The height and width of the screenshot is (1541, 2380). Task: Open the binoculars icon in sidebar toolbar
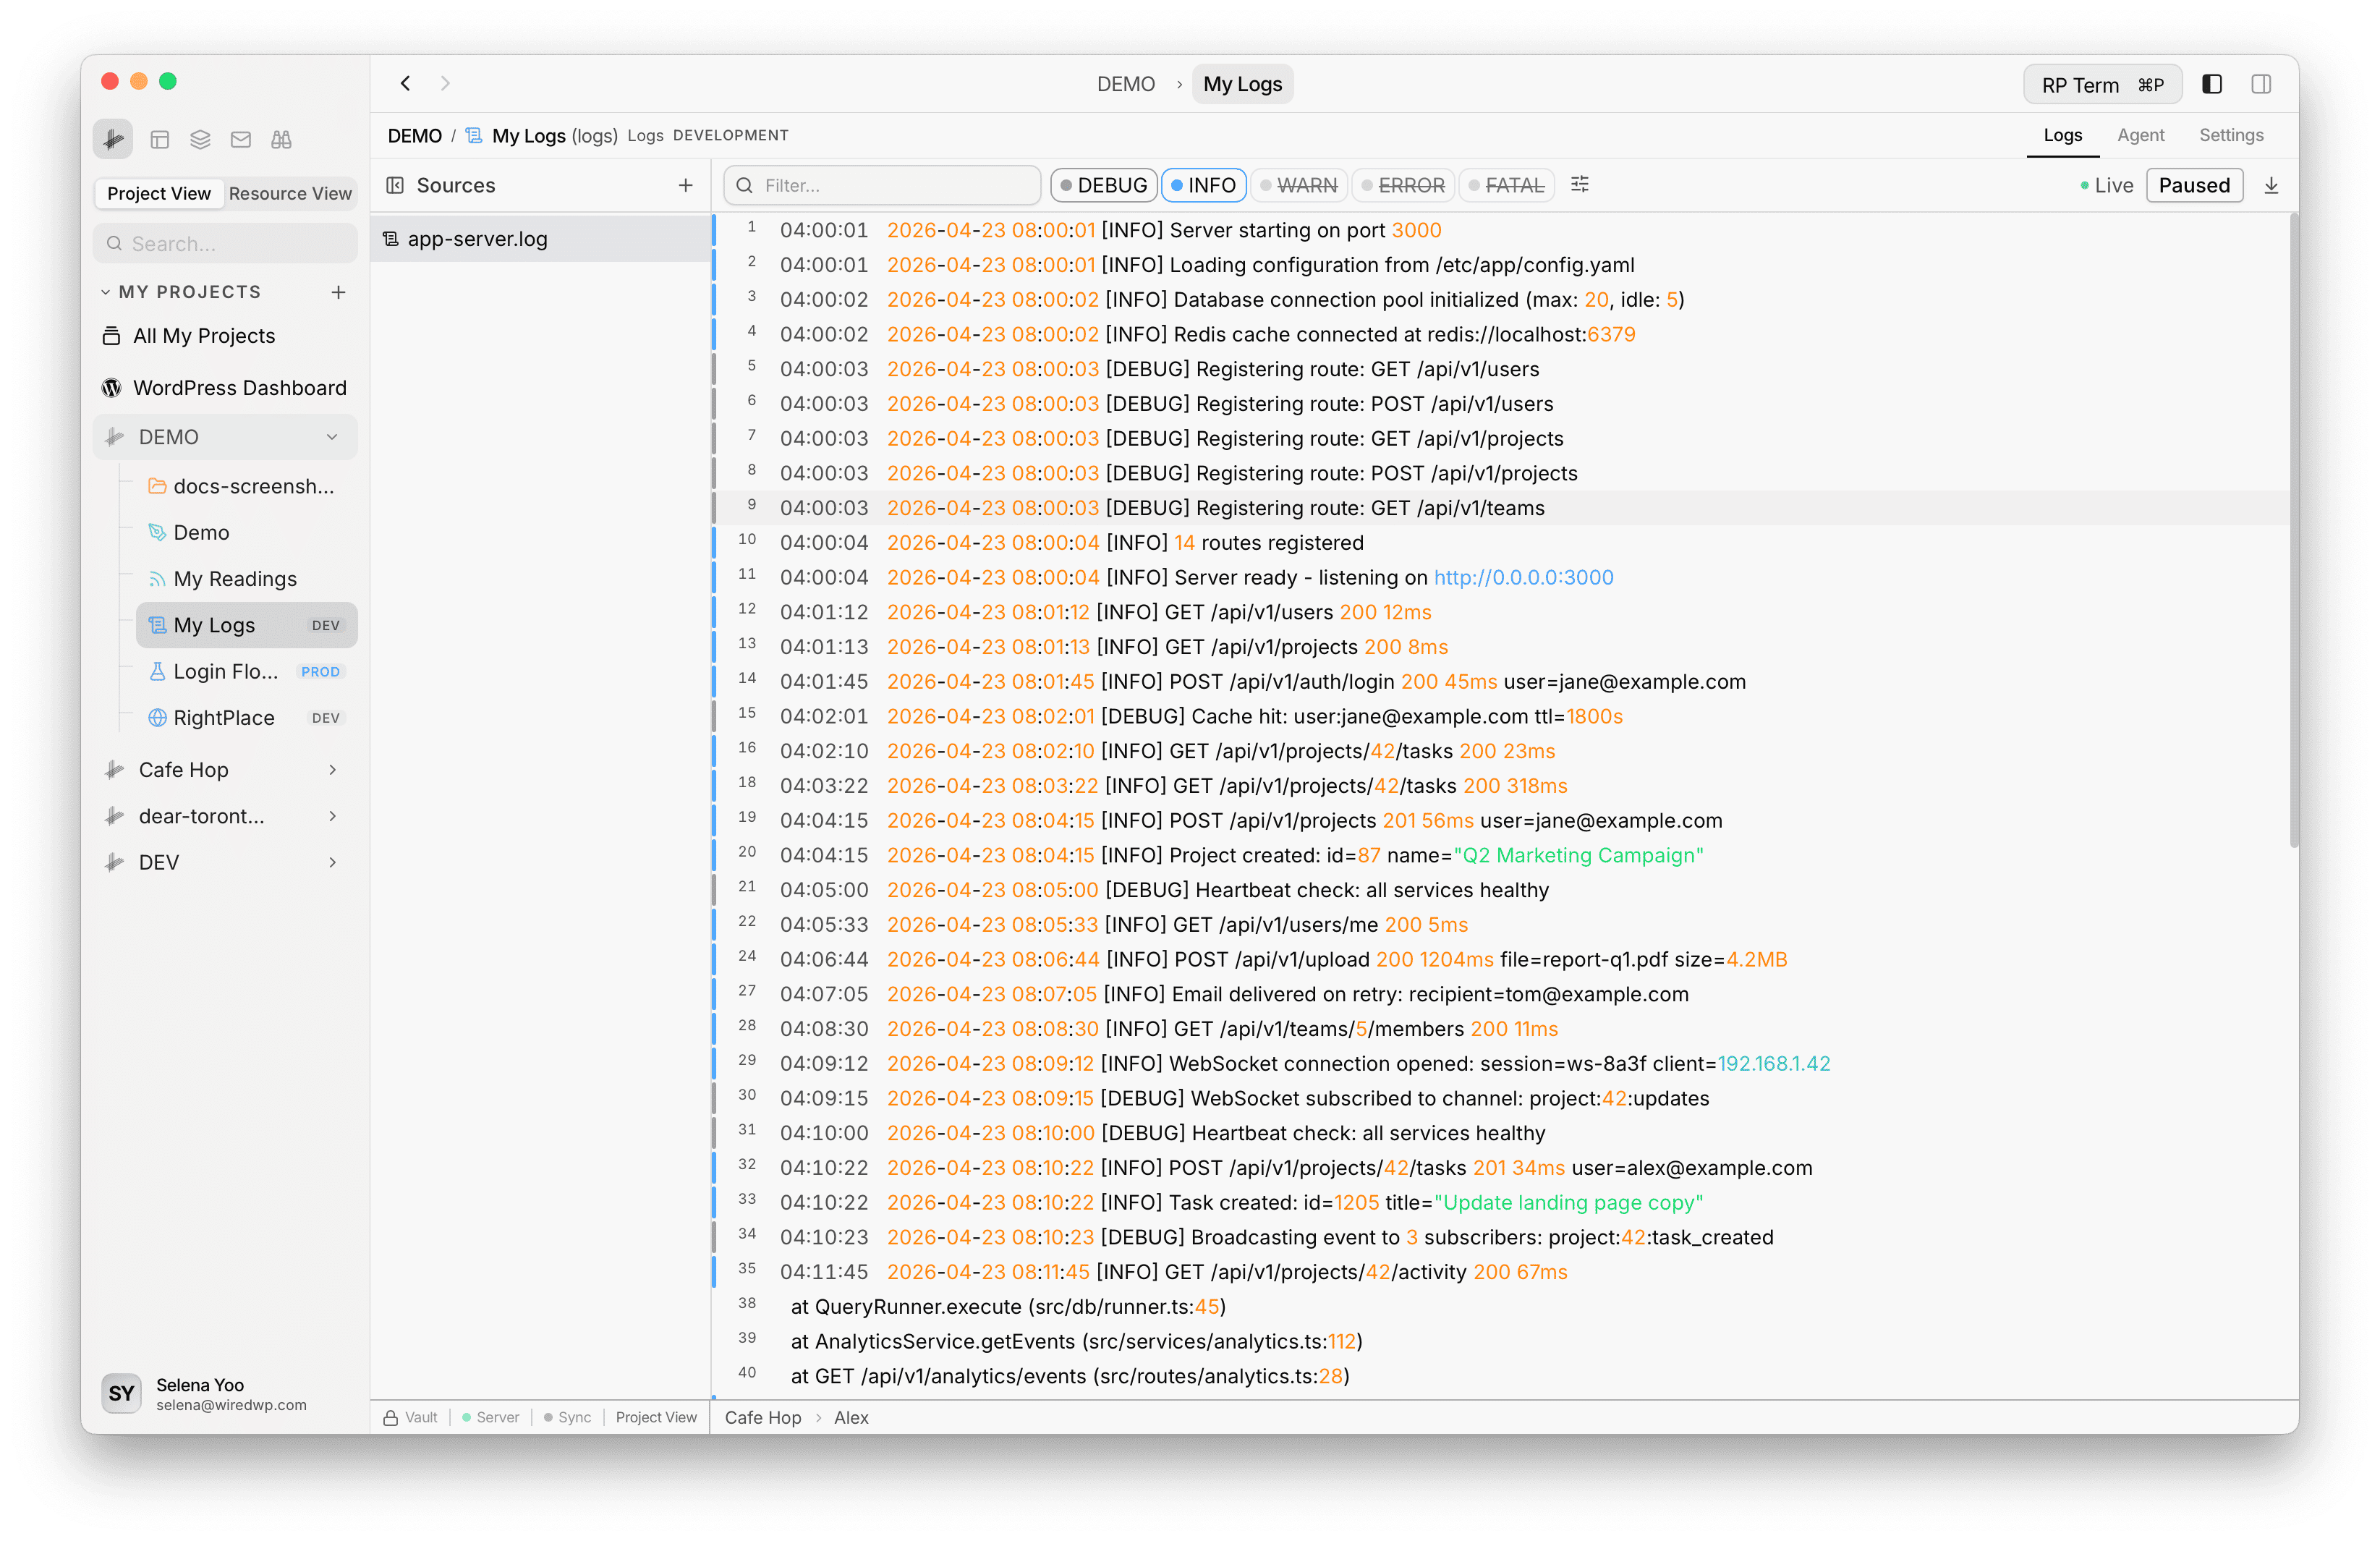click(x=281, y=139)
